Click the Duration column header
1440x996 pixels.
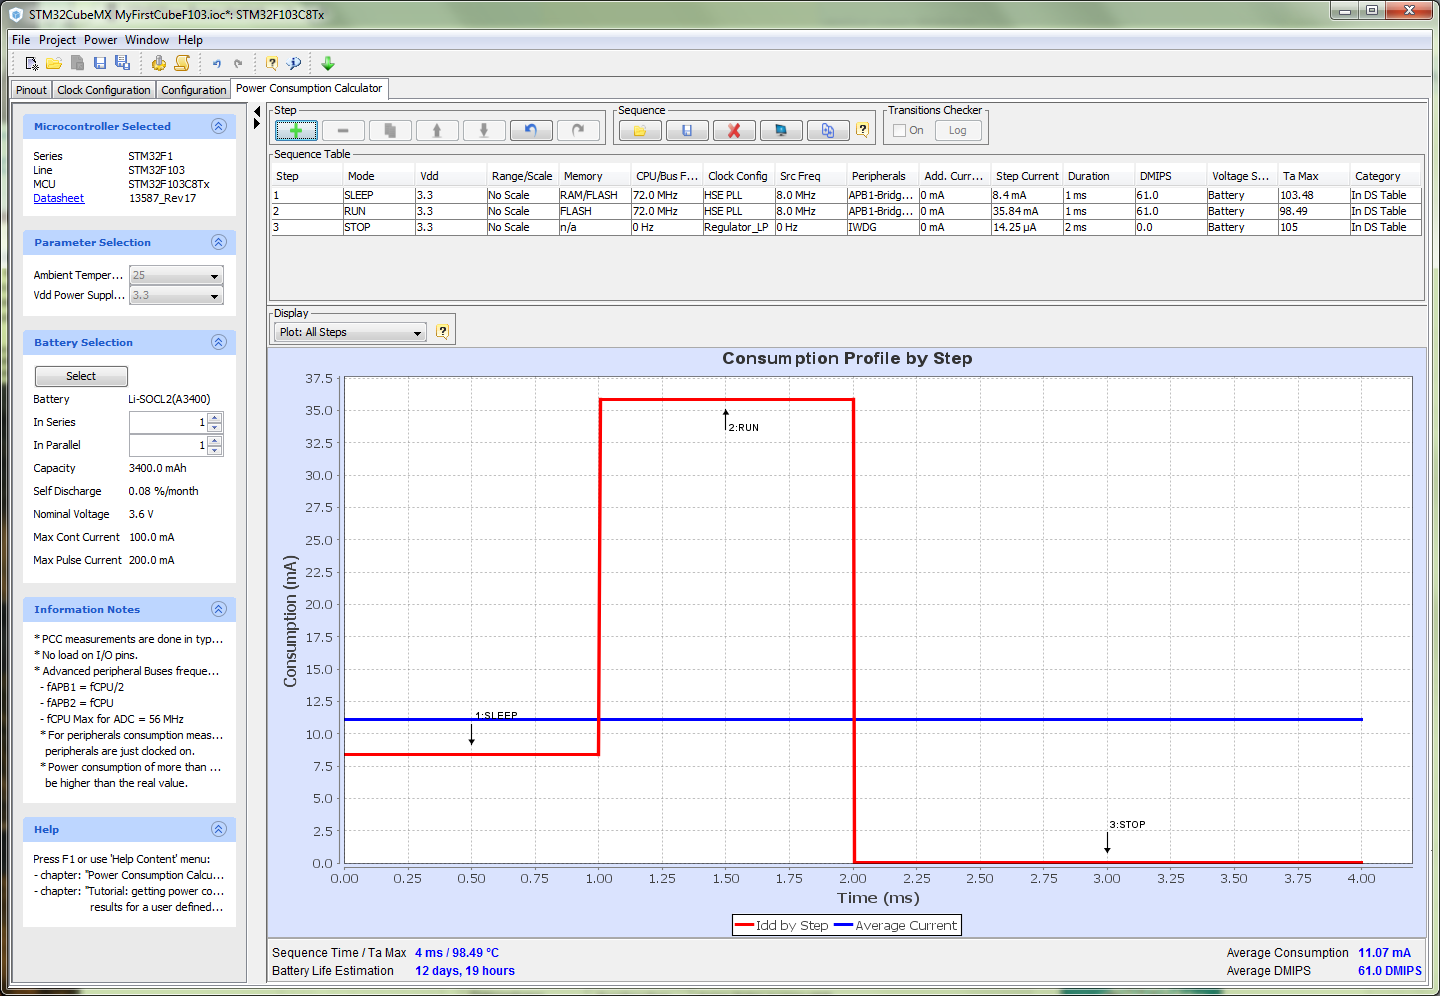pos(1099,176)
